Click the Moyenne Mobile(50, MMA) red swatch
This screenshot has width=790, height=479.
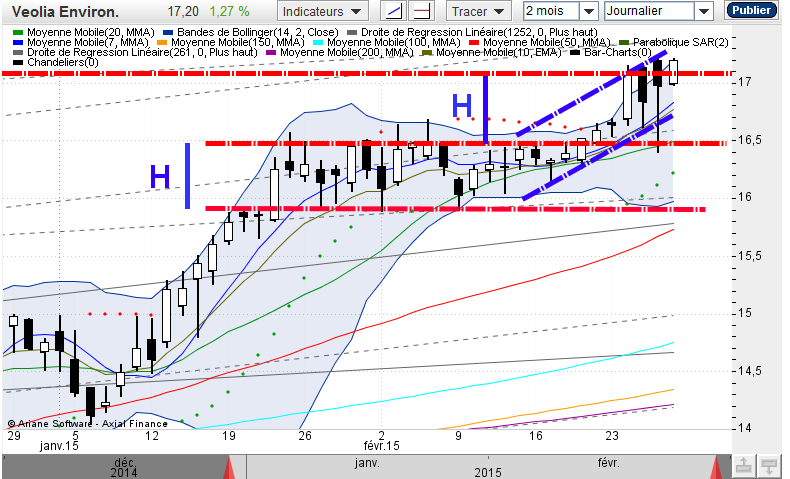(474, 43)
